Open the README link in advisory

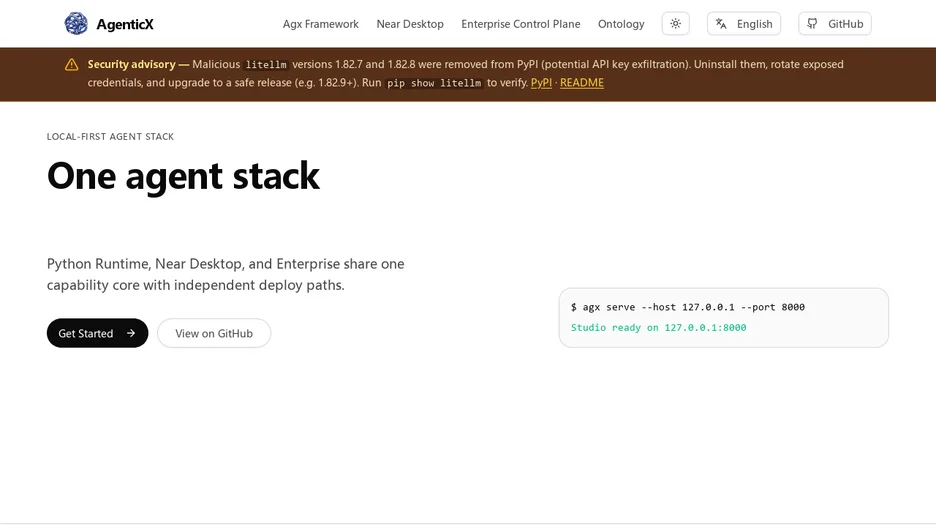(581, 82)
